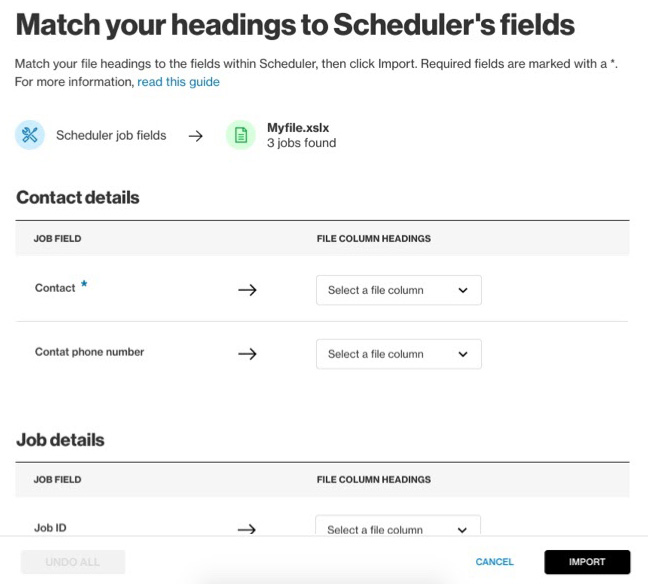648x584 pixels.
Task: Cancel the import mapping
Action: pyautogui.click(x=494, y=562)
